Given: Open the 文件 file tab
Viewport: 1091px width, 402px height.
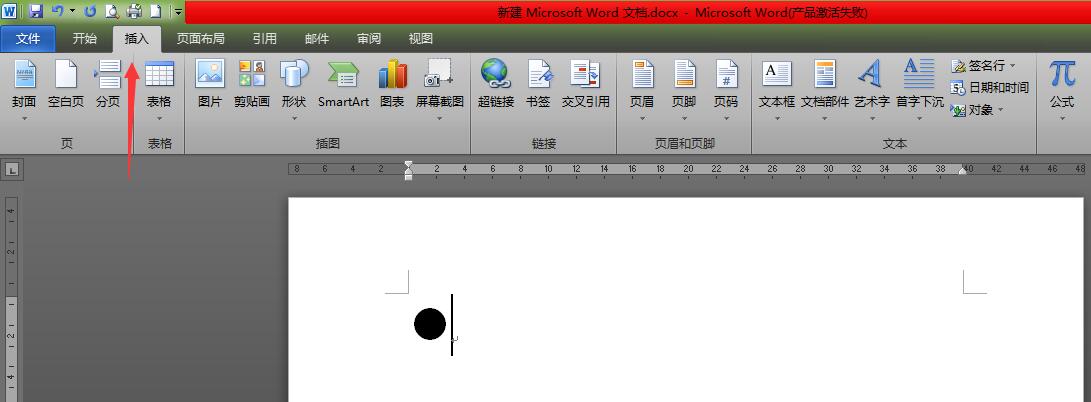Looking at the screenshot, I should coord(29,39).
